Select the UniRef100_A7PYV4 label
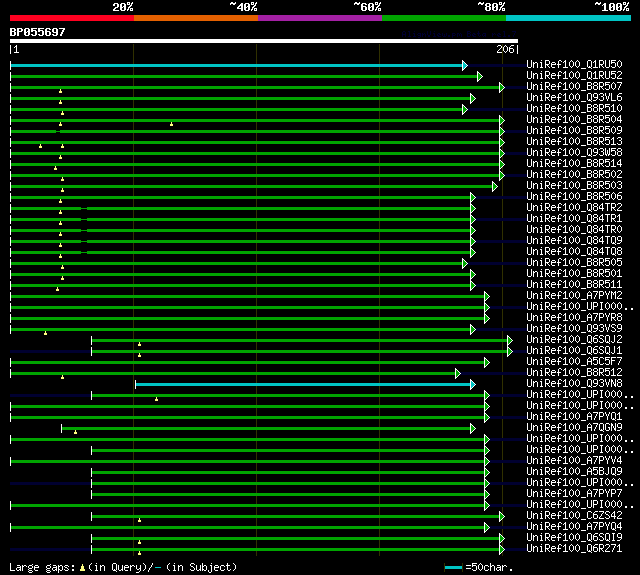640x575 pixels. (574, 461)
